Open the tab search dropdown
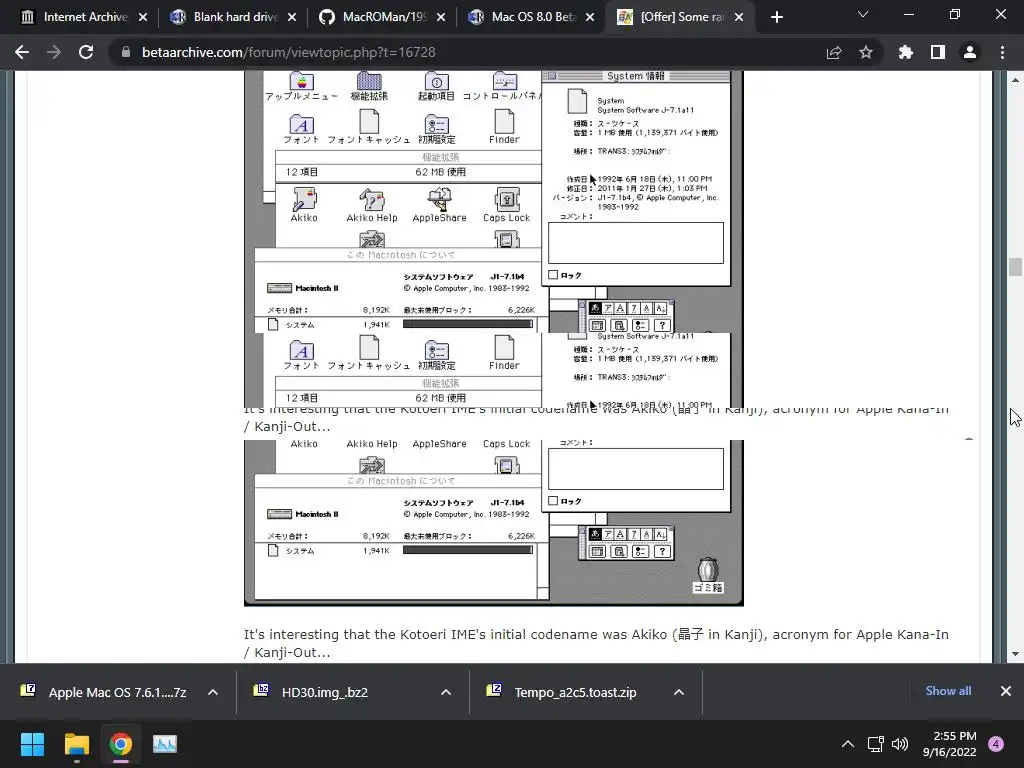 click(863, 14)
